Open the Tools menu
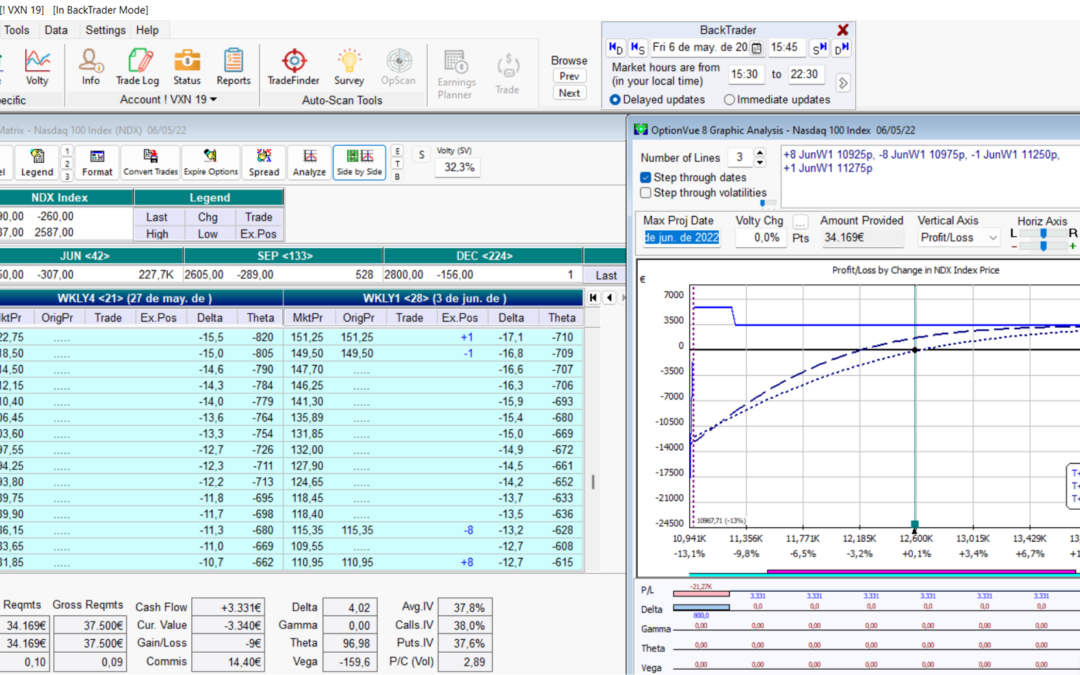Viewport: 1080px width, 675px height. point(17,30)
